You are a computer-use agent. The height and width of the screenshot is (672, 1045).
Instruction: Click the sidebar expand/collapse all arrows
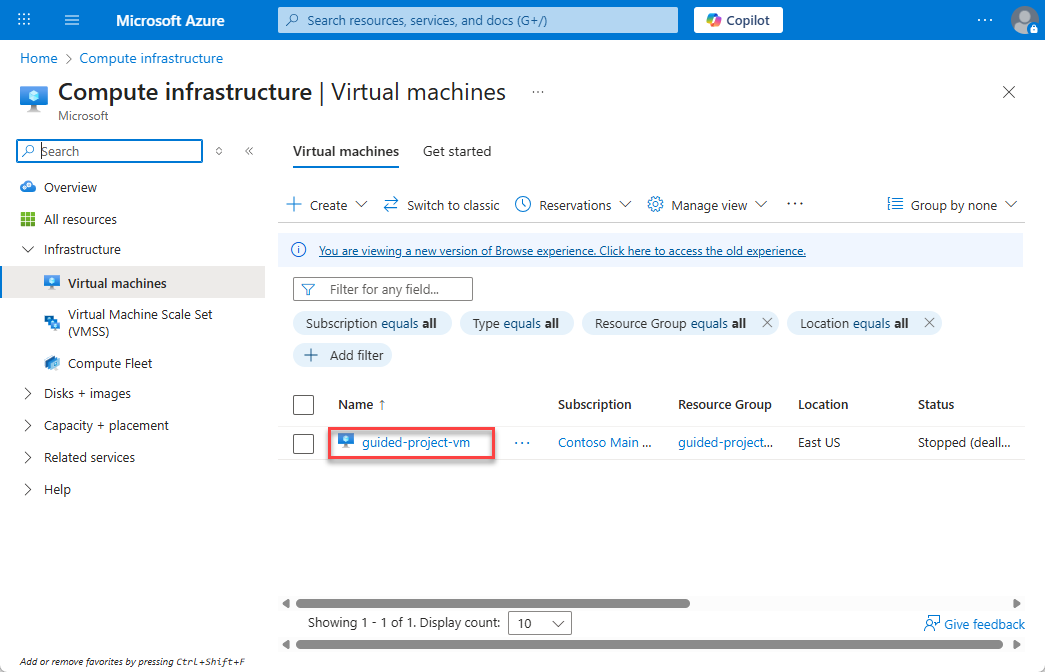coord(219,151)
